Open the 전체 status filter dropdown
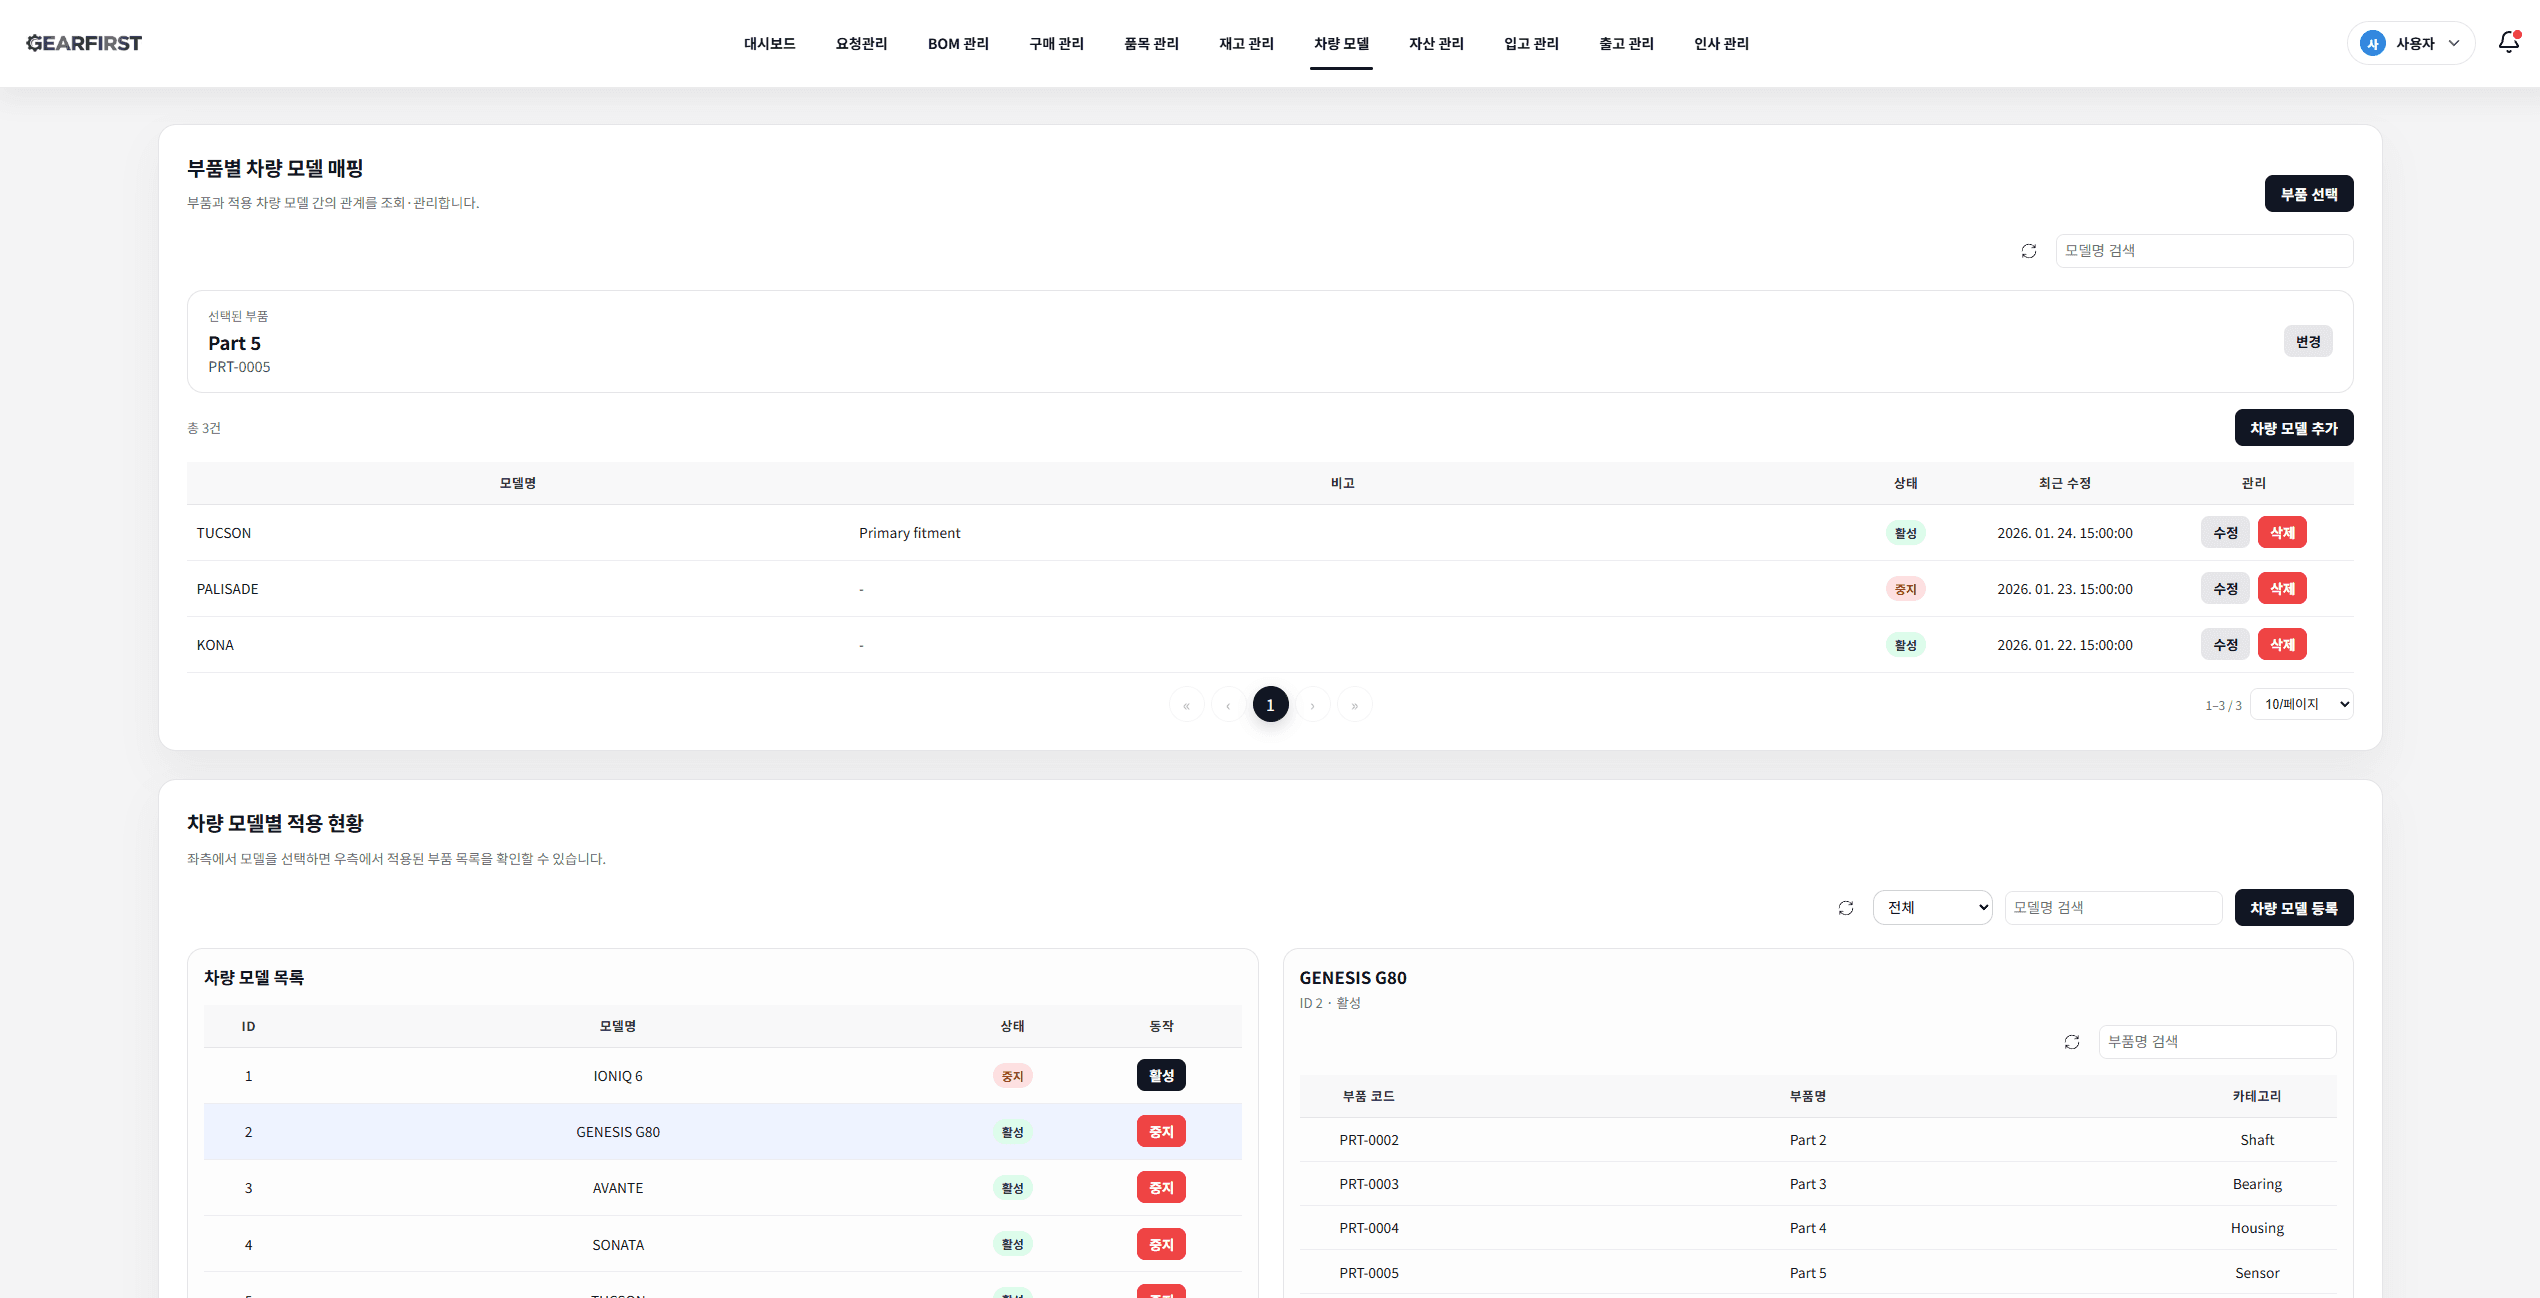 [x=1931, y=908]
